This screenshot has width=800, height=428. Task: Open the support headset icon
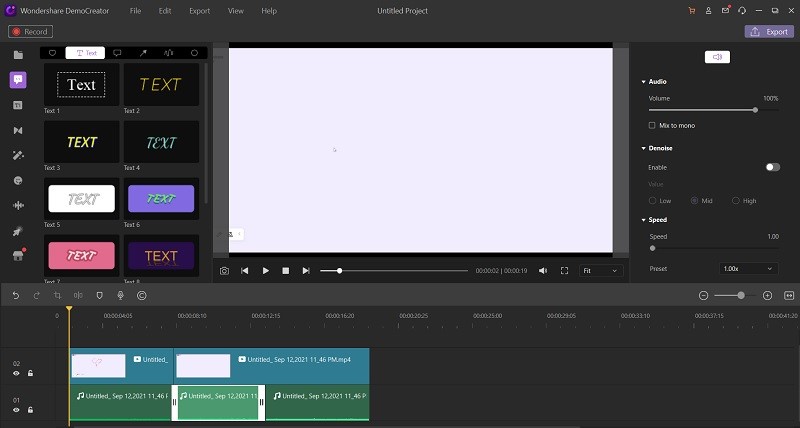[x=742, y=11]
